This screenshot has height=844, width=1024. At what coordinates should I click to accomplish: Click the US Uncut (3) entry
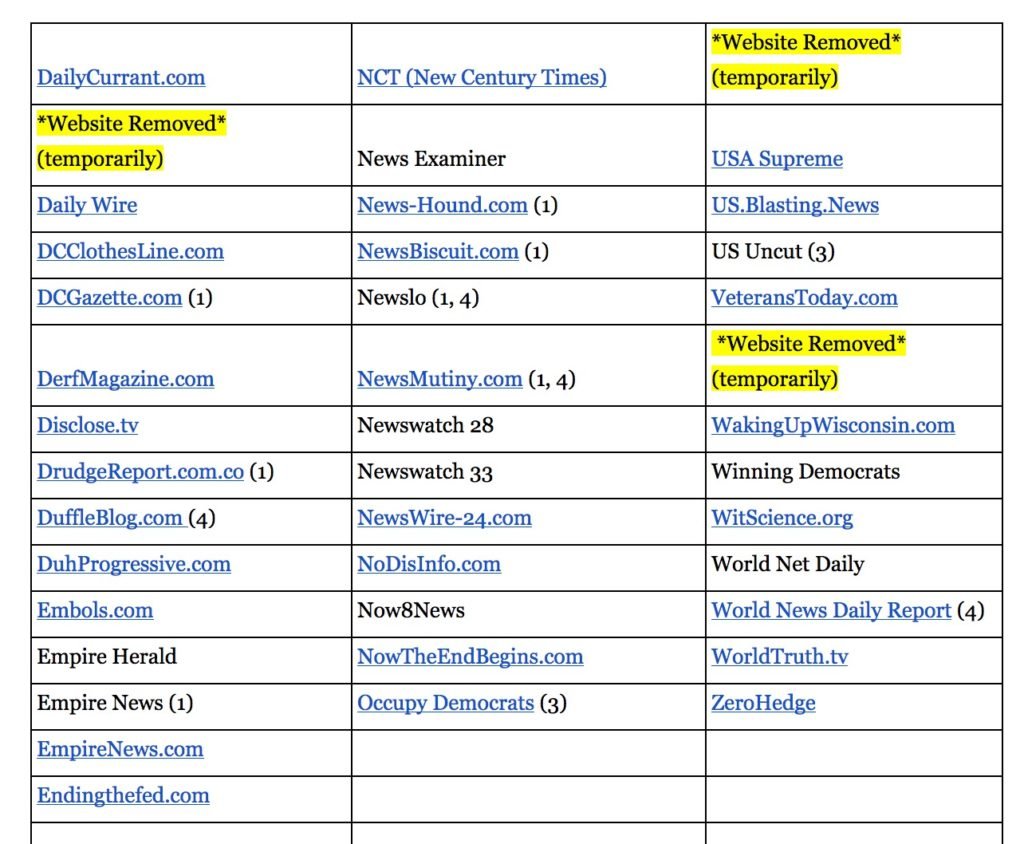click(773, 252)
